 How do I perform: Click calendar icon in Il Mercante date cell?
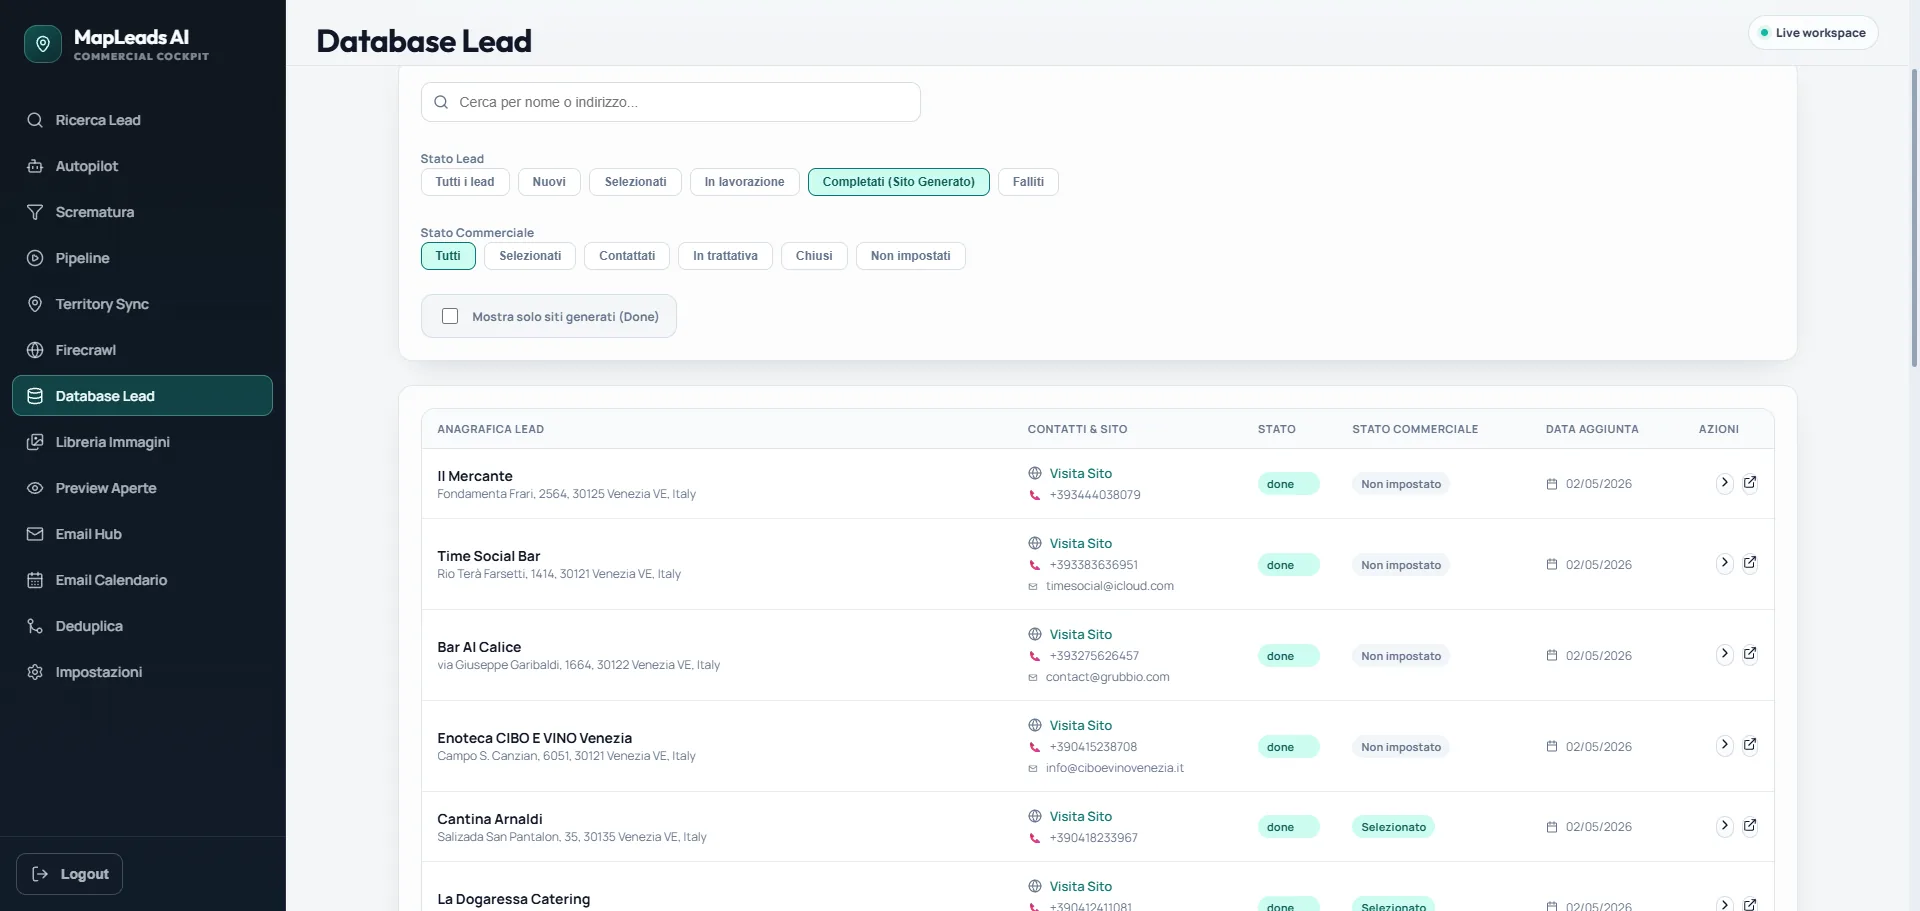[x=1552, y=484]
